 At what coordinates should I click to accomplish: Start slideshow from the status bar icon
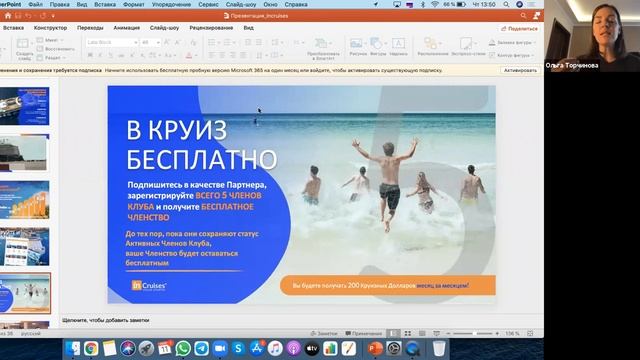pyautogui.click(x=436, y=333)
